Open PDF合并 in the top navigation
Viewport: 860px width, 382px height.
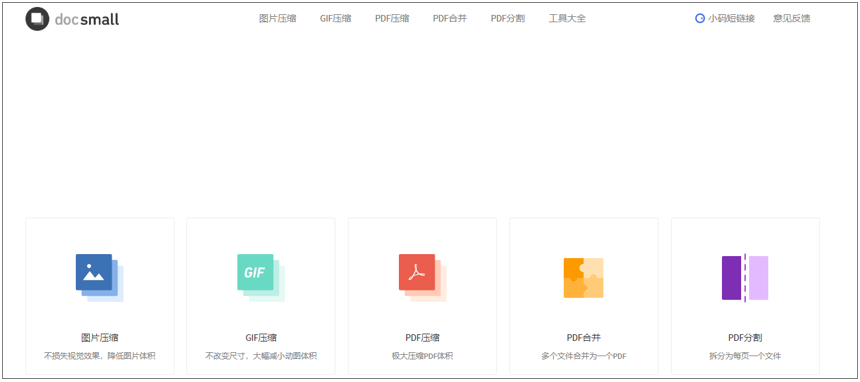450,18
